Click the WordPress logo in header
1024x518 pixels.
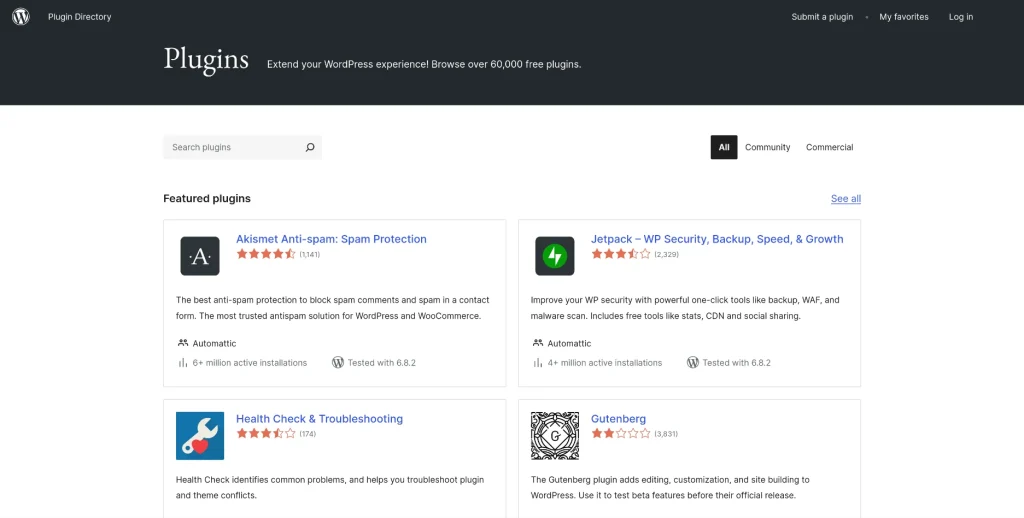[x=21, y=16]
